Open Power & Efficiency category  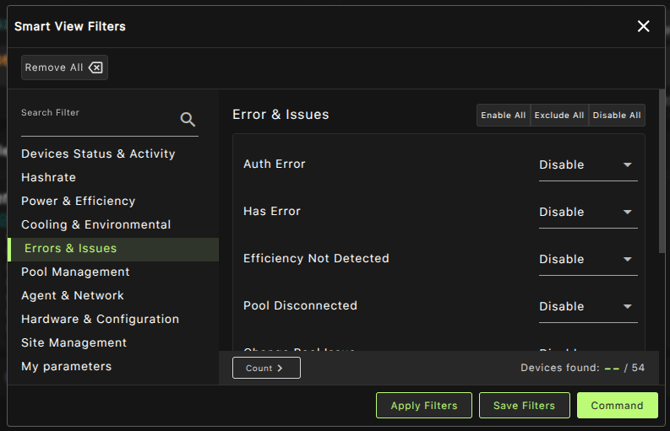(78, 201)
